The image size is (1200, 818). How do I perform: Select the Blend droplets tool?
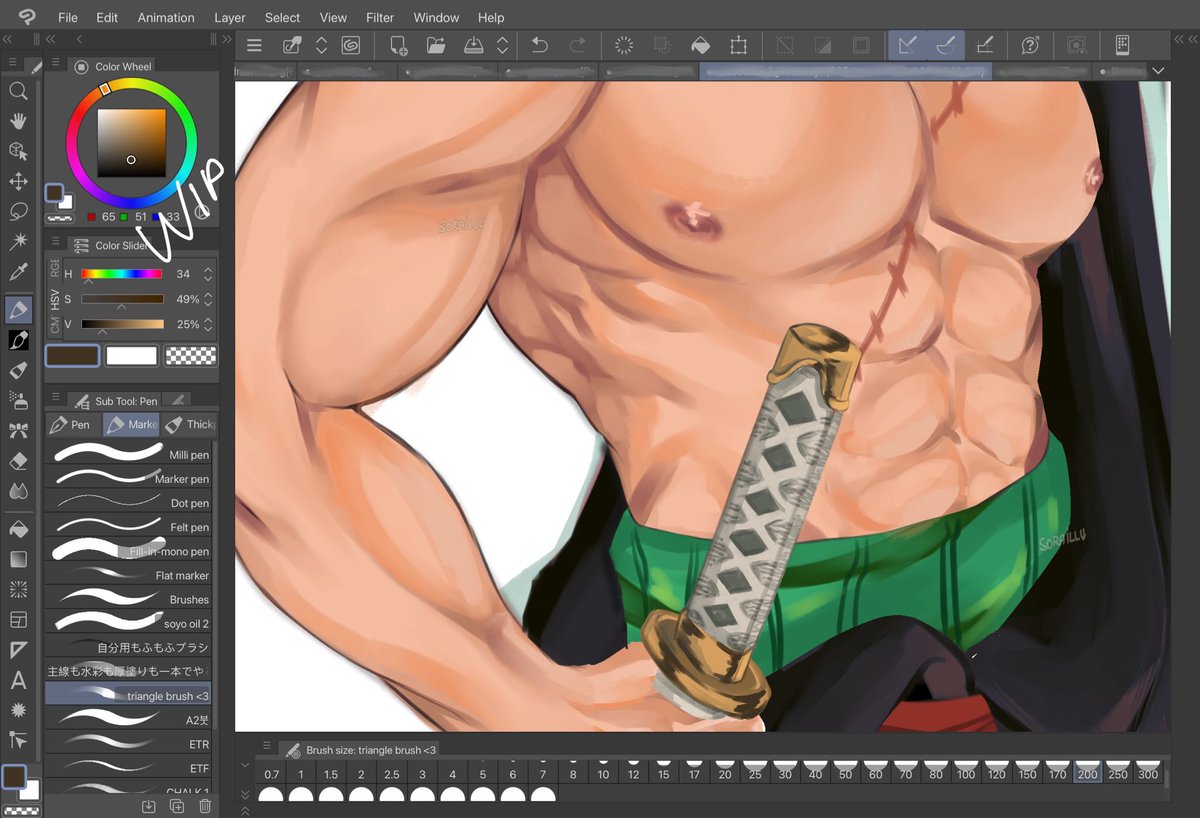click(18, 491)
